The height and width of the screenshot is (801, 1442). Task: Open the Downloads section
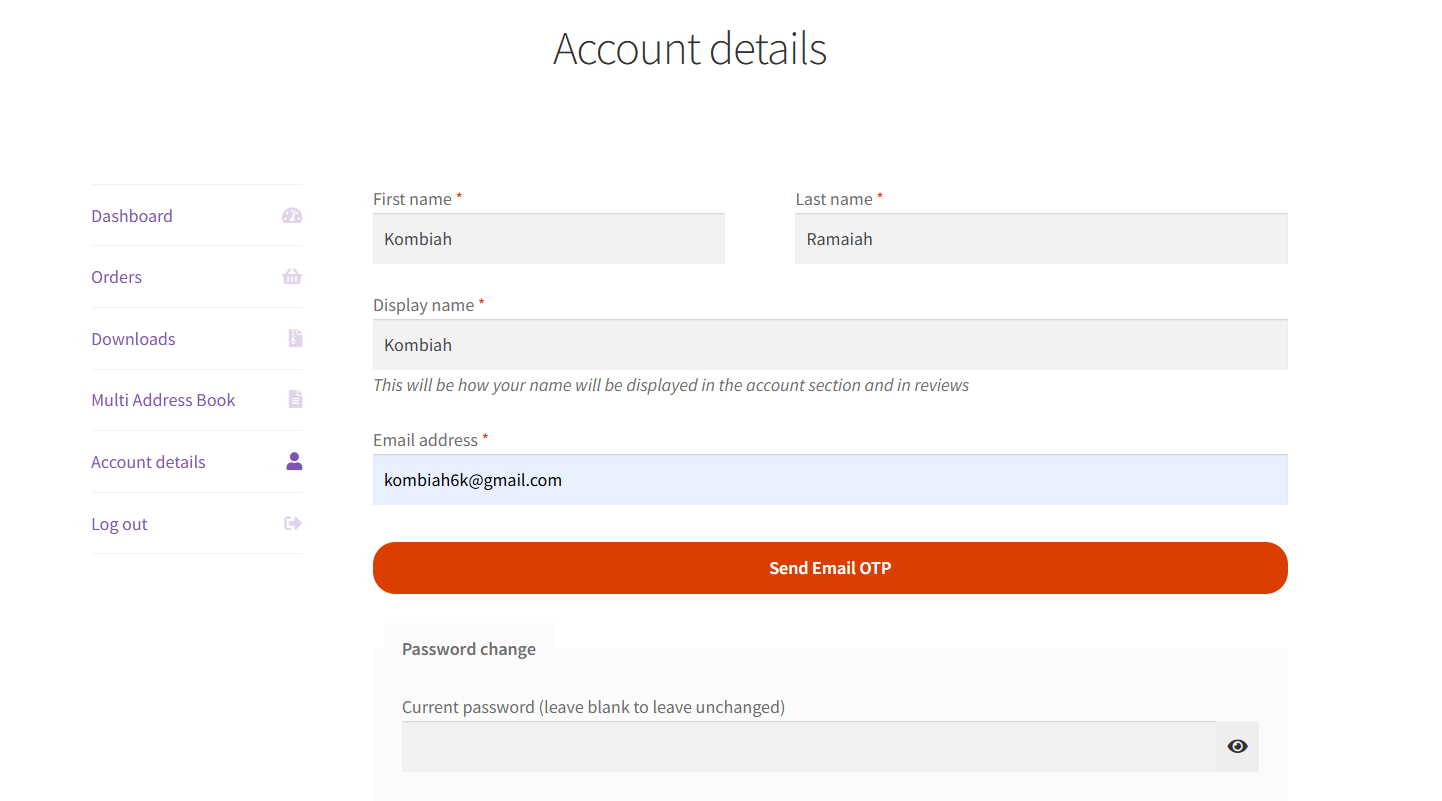point(133,339)
